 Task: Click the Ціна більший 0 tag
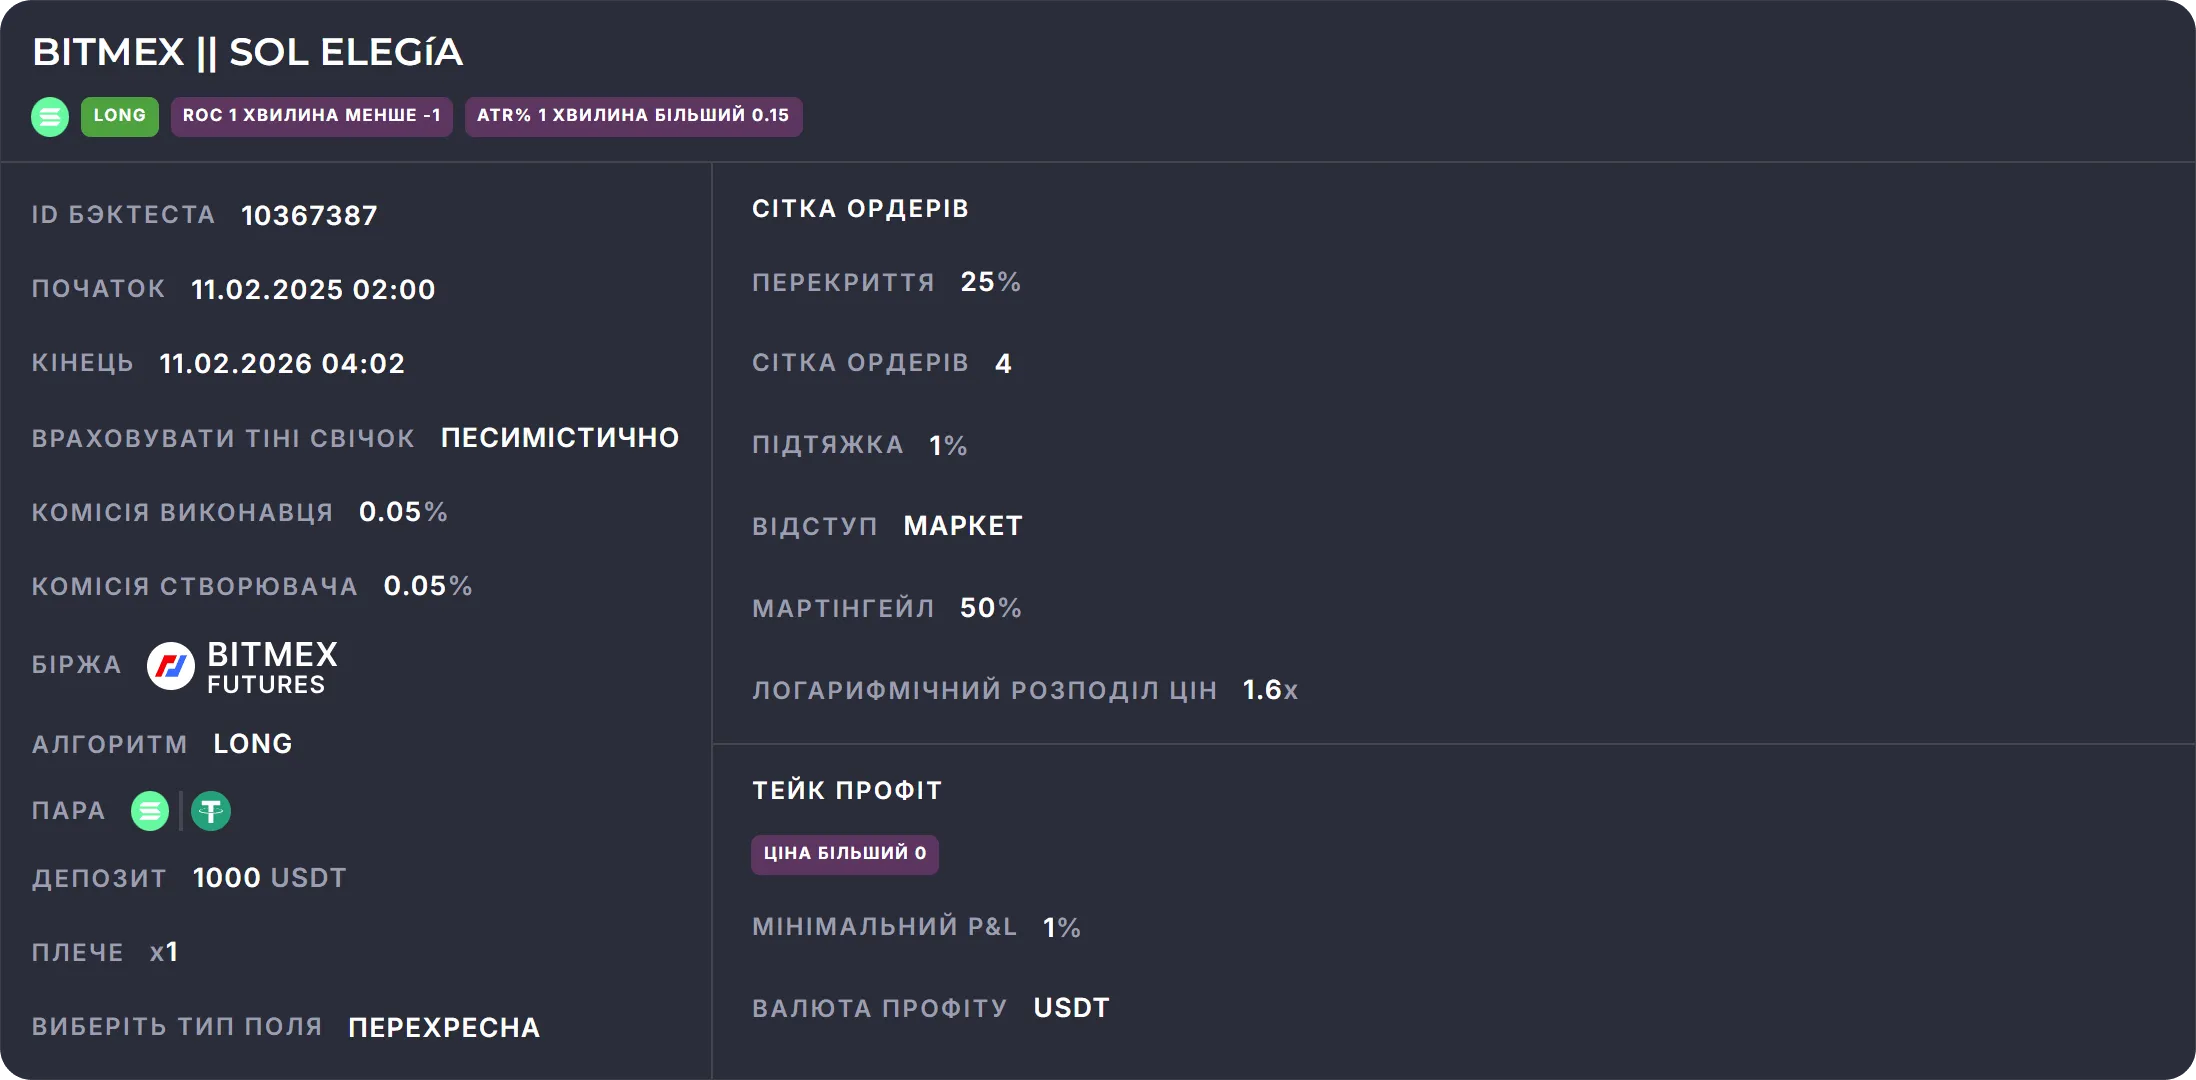(844, 854)
